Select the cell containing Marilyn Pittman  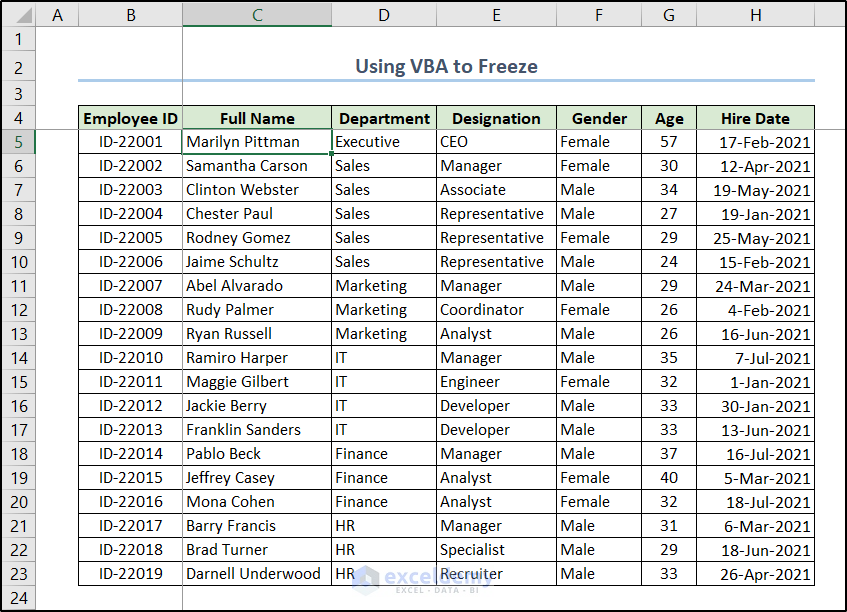click(257, 142)
